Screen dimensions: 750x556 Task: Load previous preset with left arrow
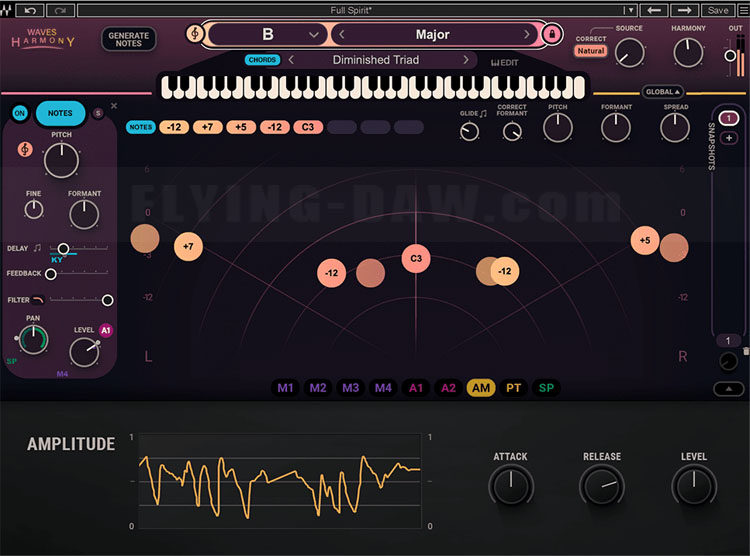pos(654,10)
